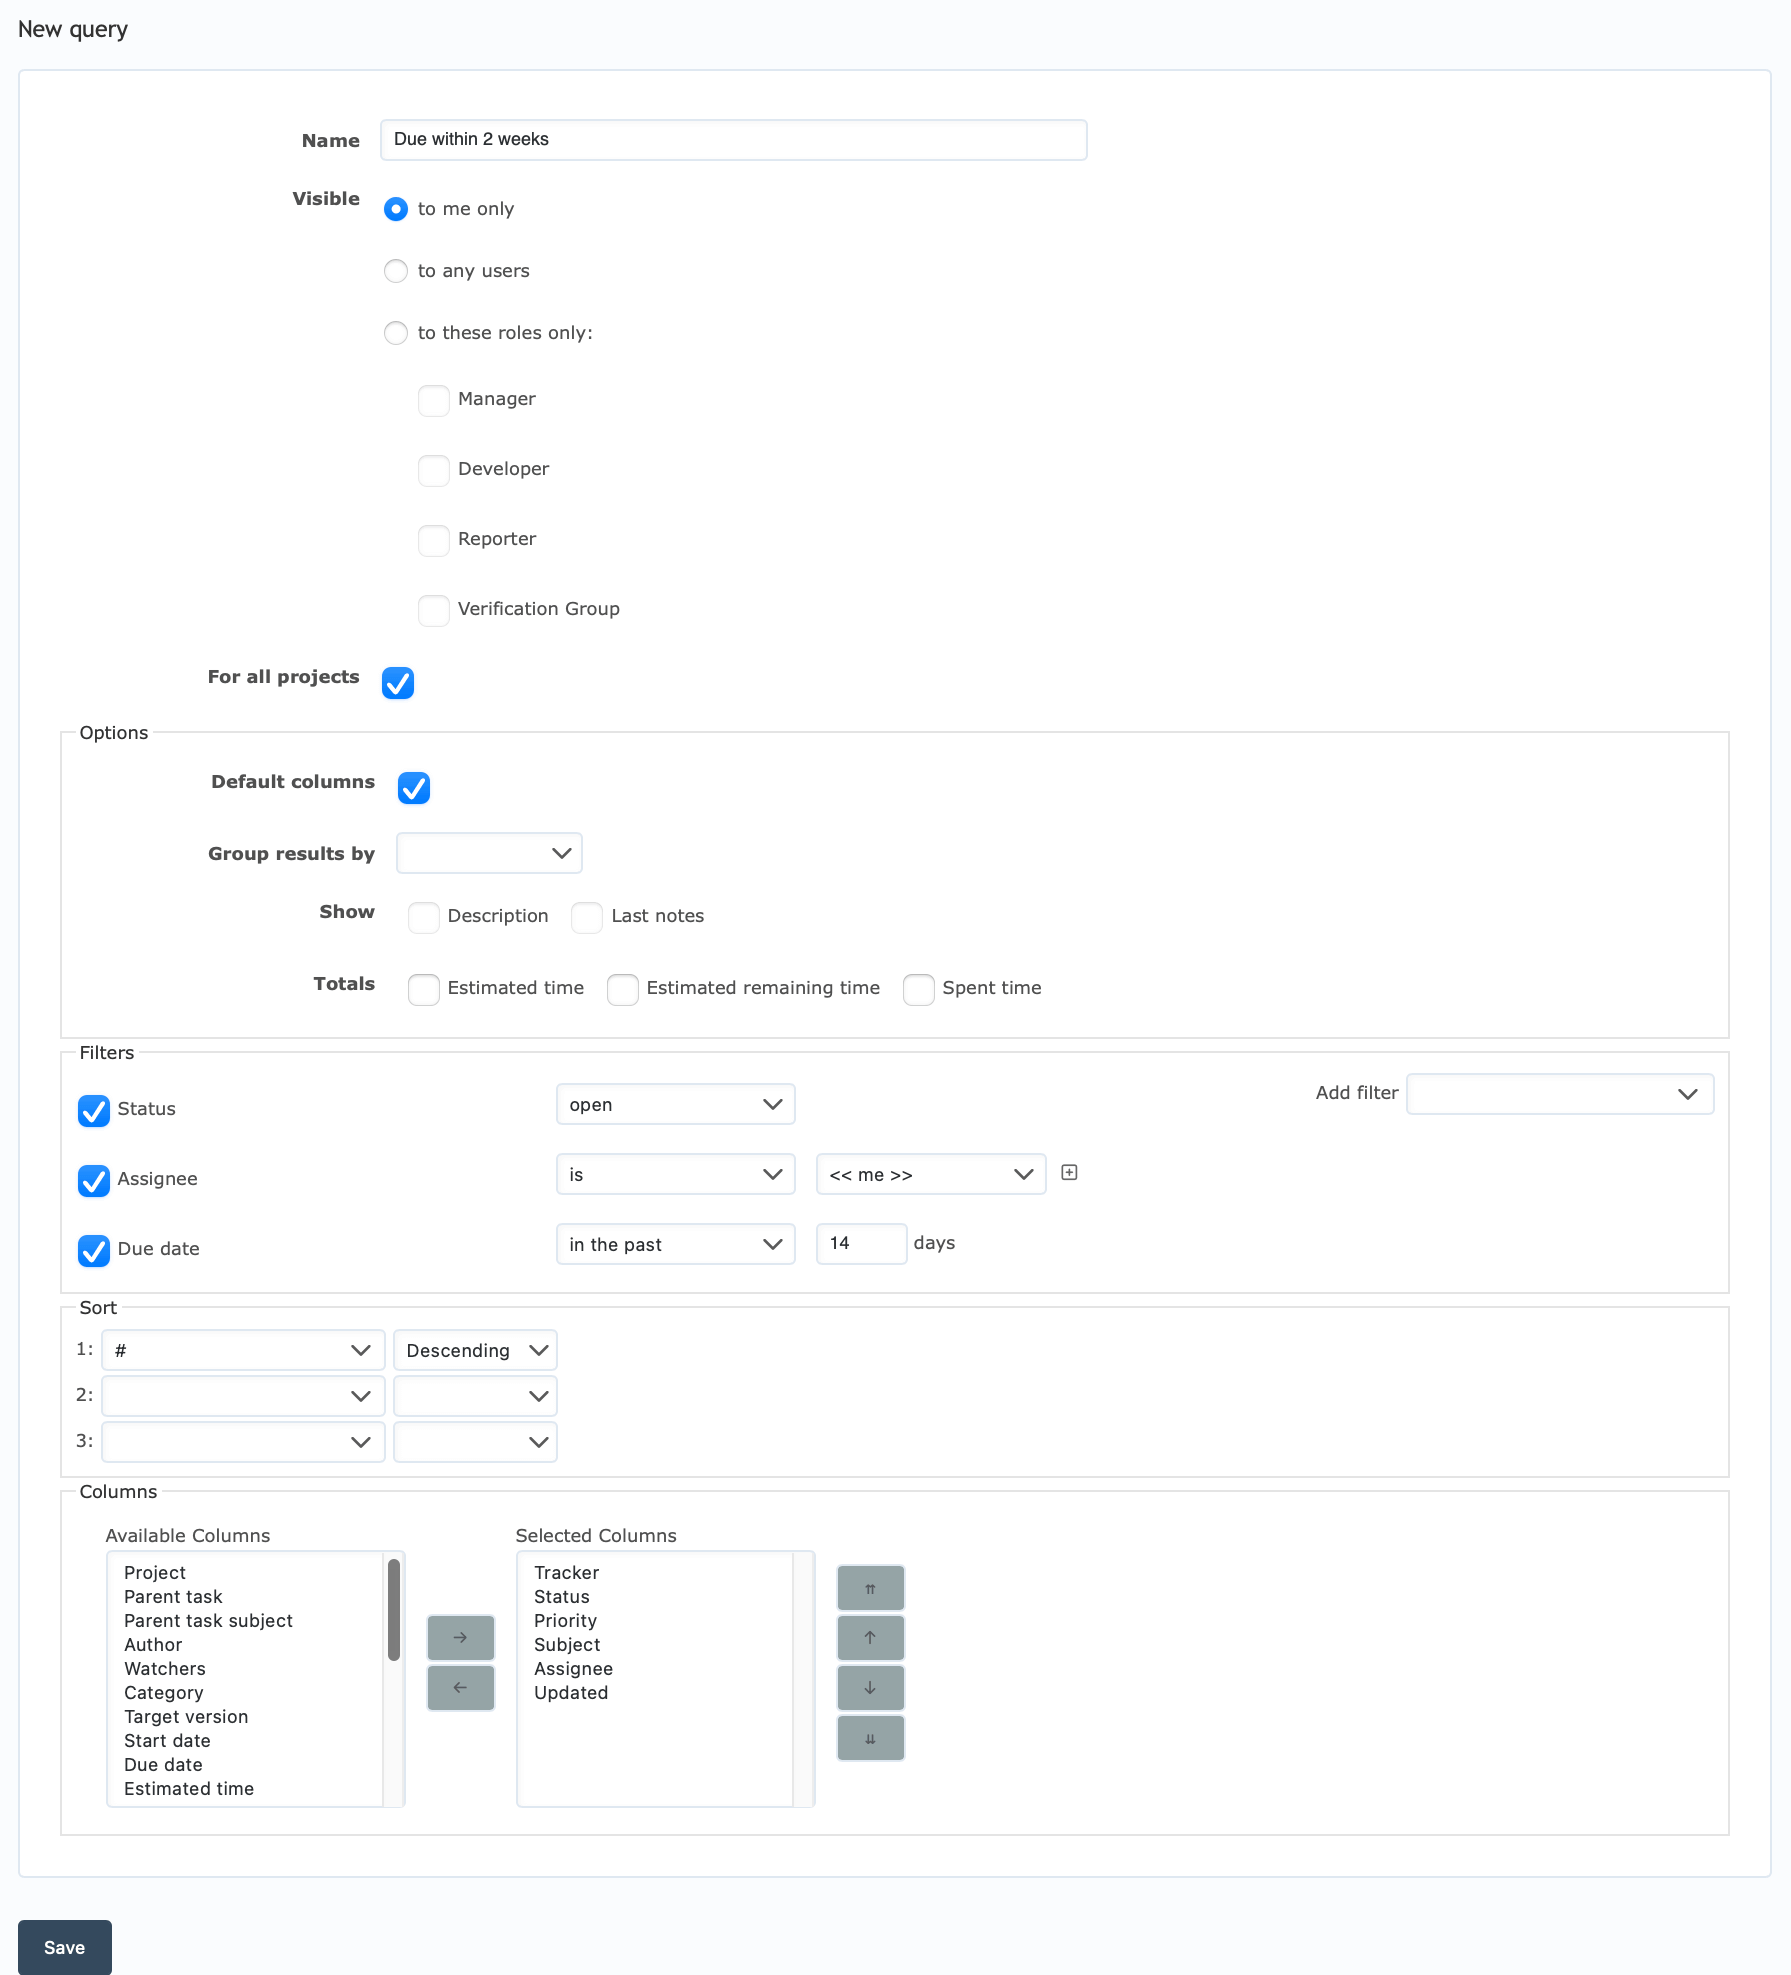Move selected column down one position
Image resolution: width=1791 pixels, height=1975 pixels.
coord(870,1687)
